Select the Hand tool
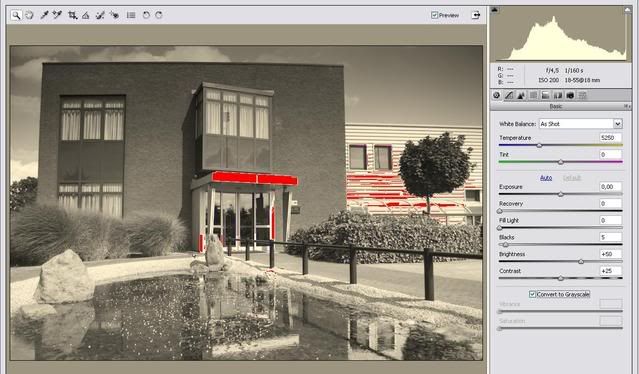639x374 pixels. coord(29,15)
